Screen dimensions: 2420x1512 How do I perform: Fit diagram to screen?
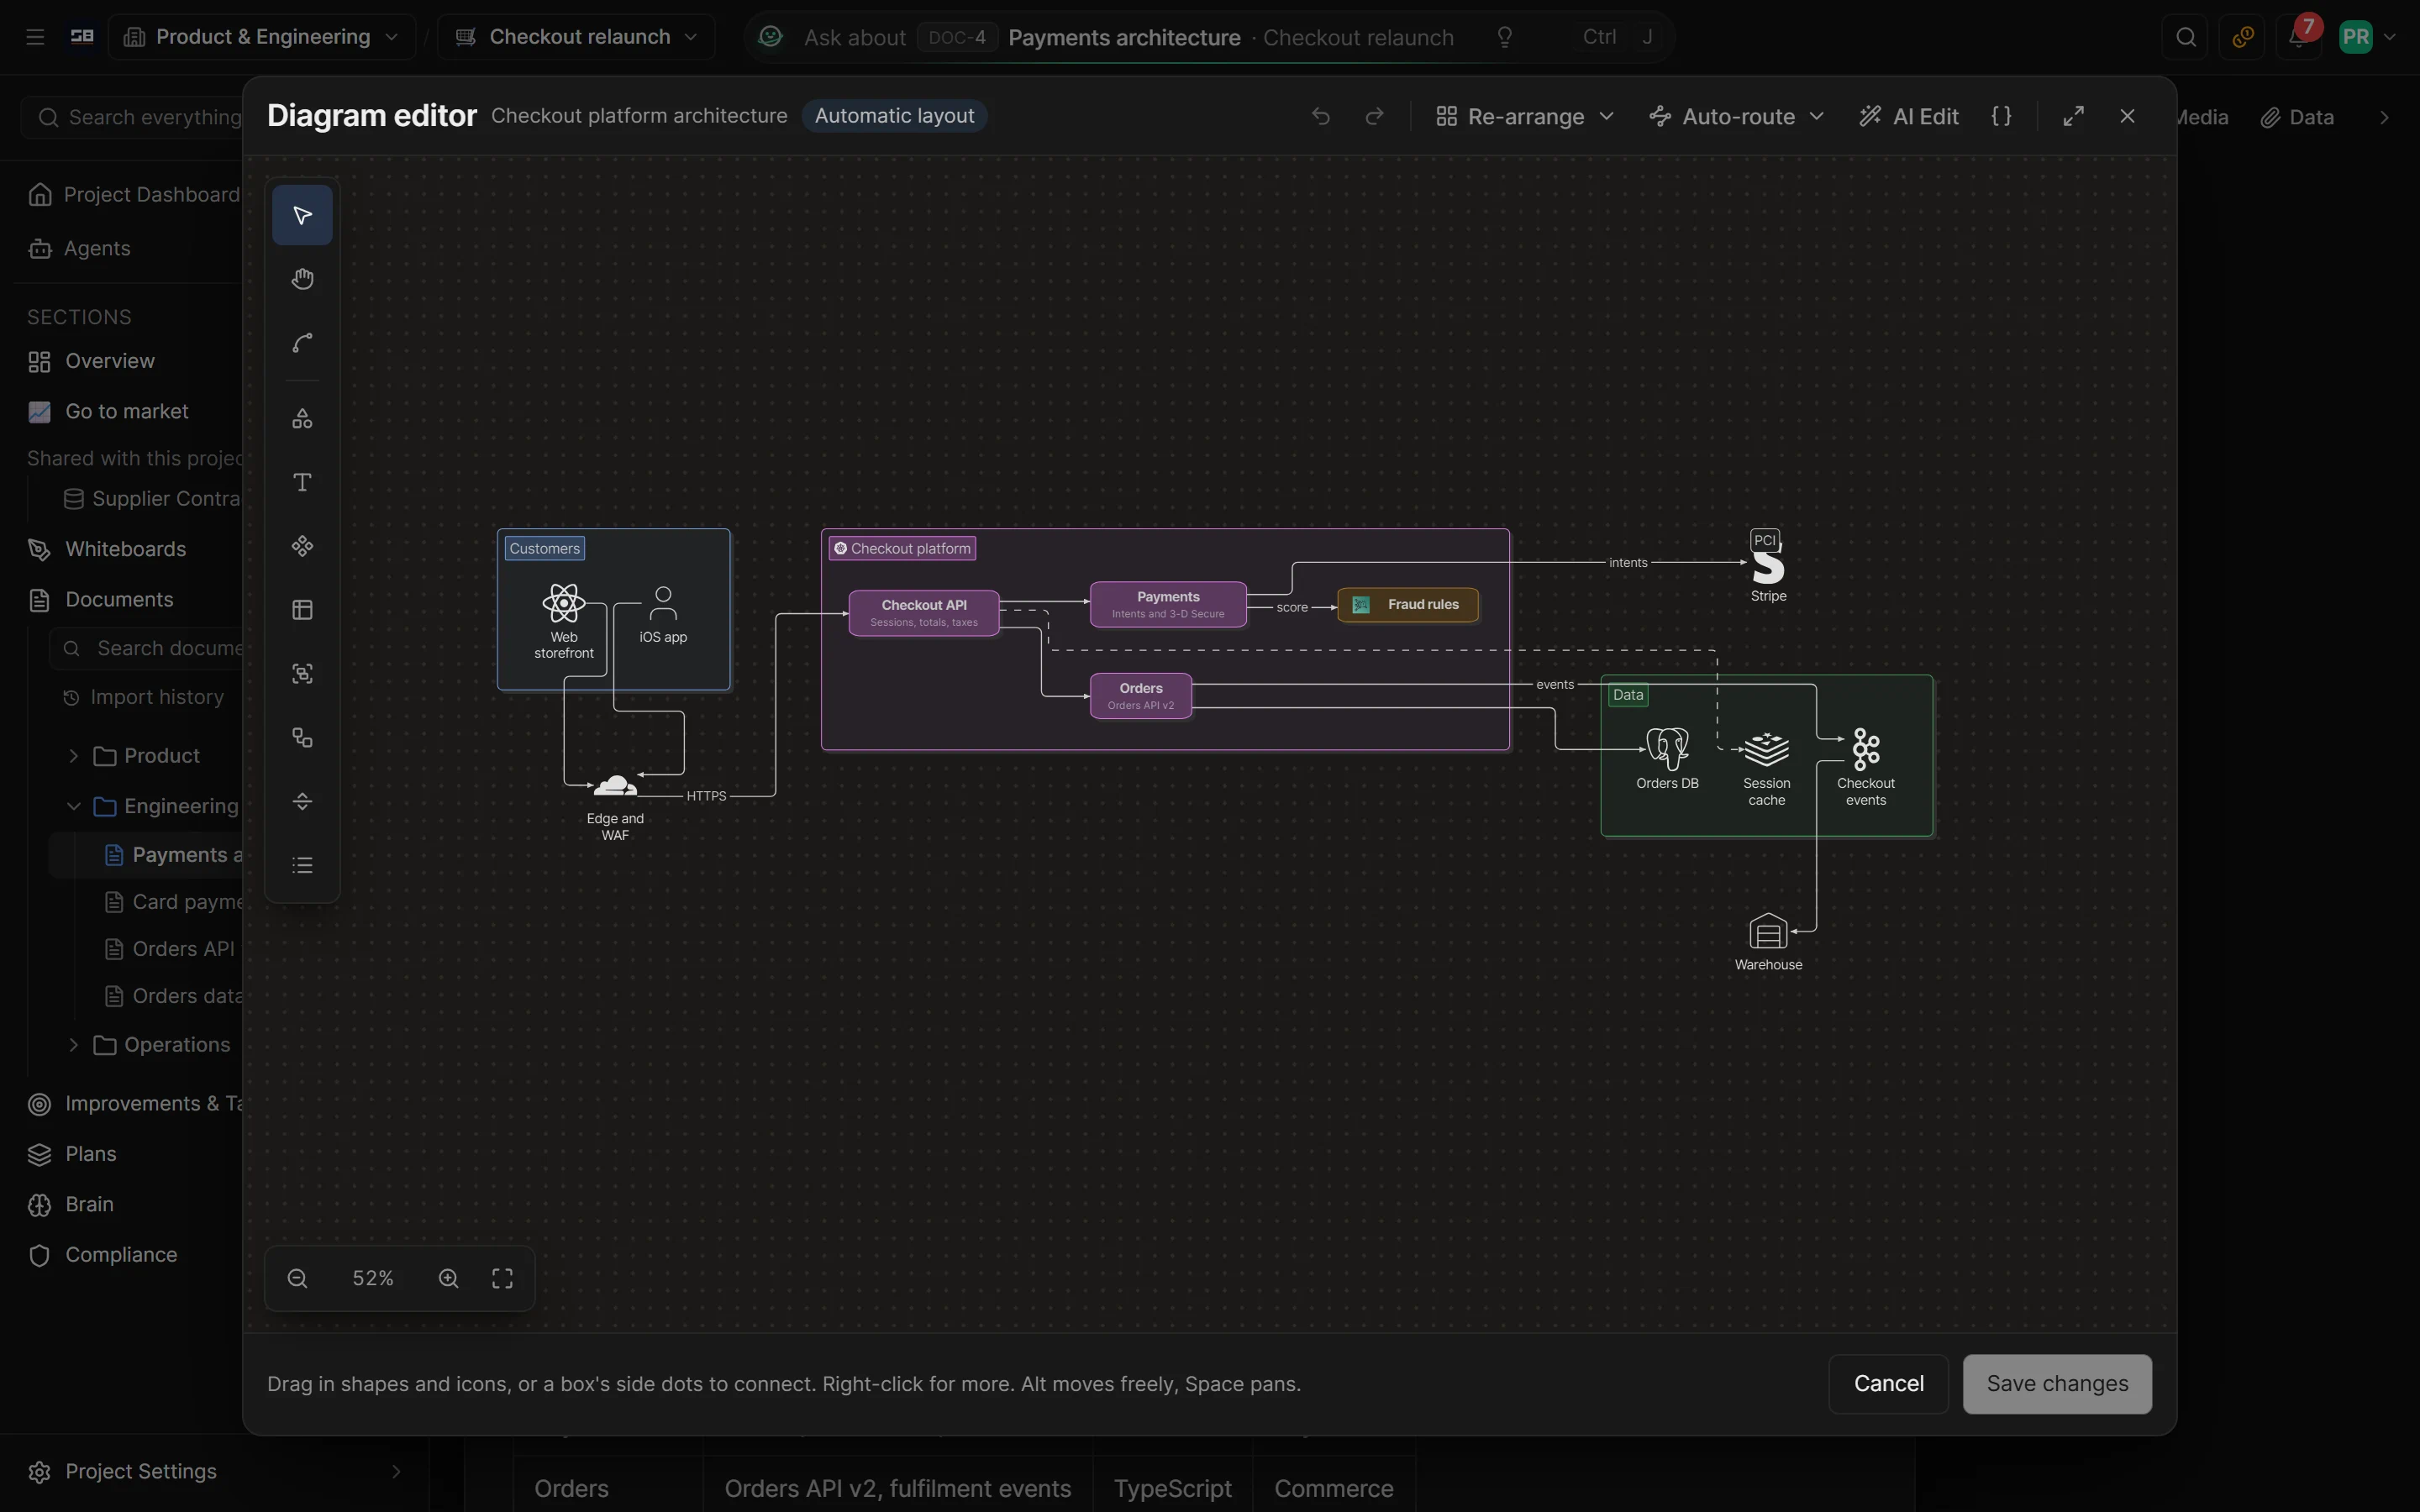coord(502,1278)
